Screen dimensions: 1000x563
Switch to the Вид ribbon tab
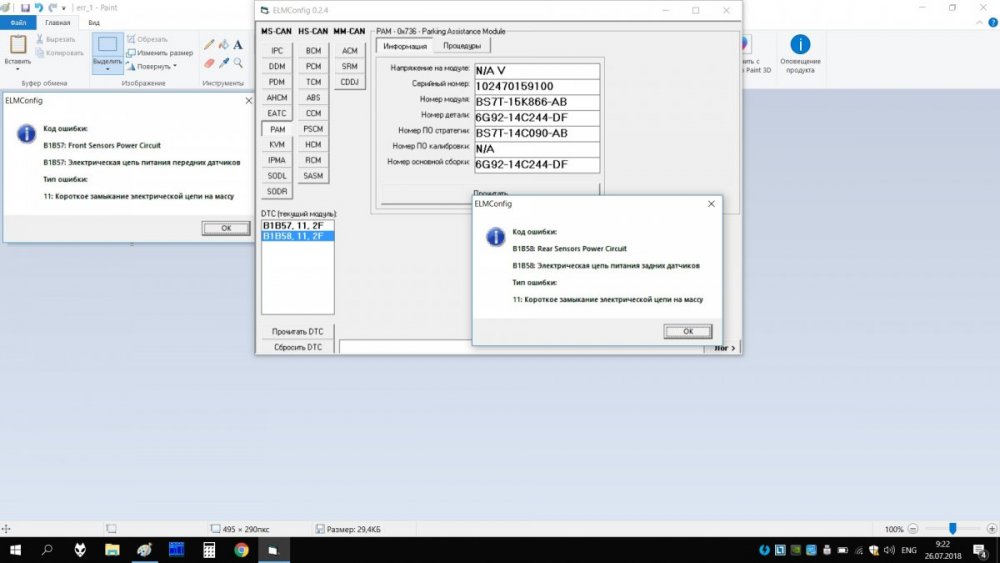point(94,22)
